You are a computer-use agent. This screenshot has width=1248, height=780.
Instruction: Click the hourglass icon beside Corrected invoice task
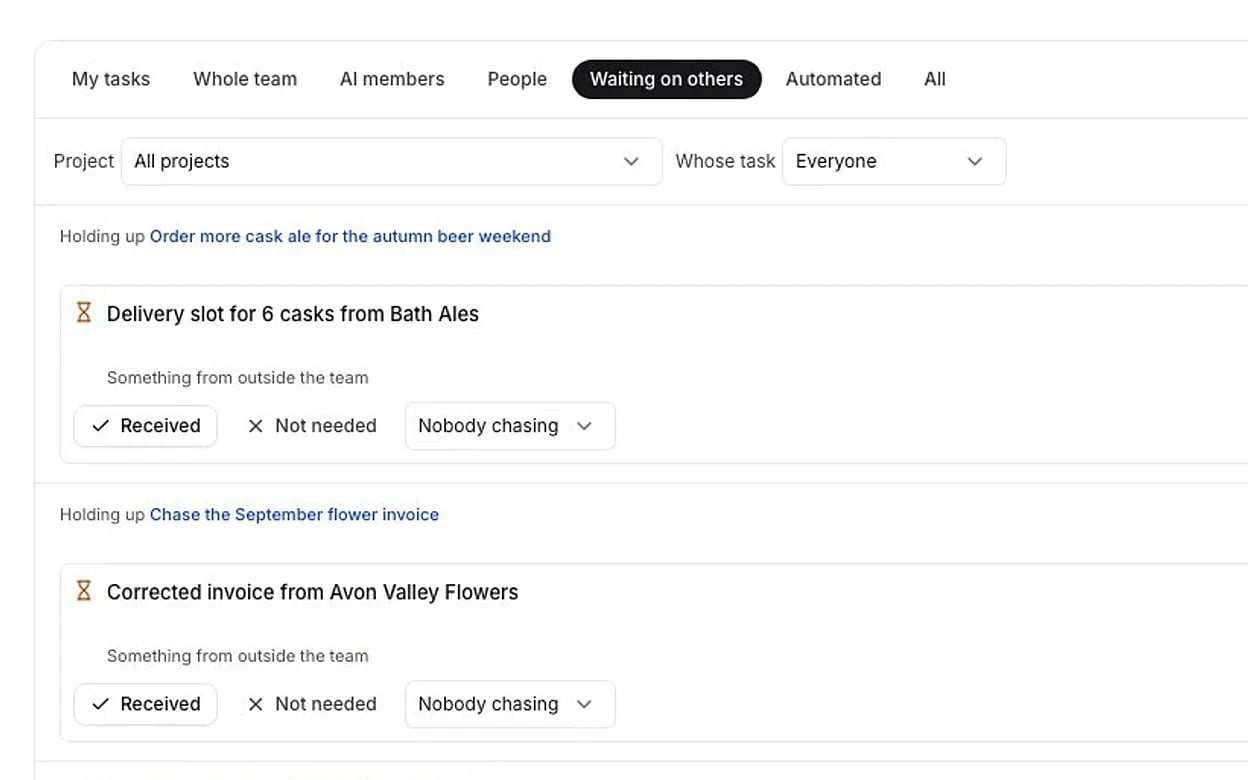pos(84,591)
